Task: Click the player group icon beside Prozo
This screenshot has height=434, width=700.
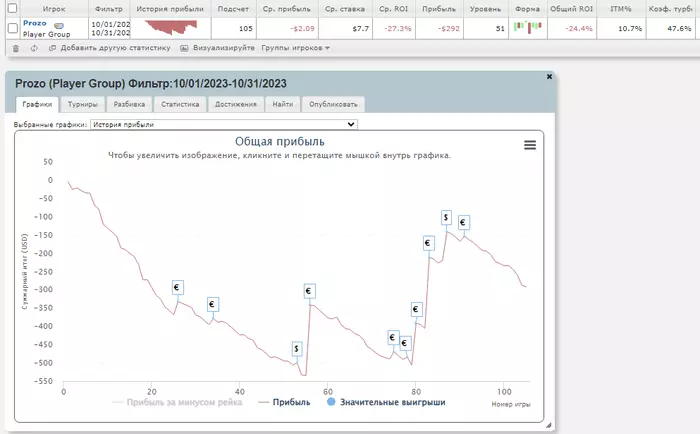Action: (58, 25)
